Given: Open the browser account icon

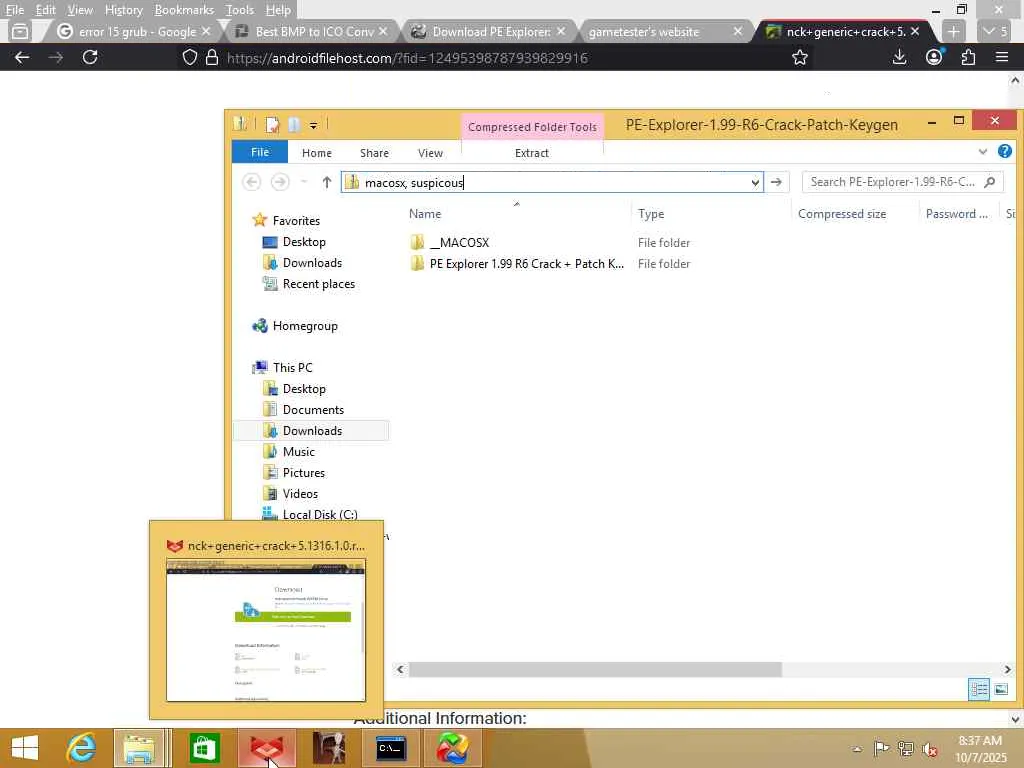Looking at the screenshot, I should click(x=934, y=57).
